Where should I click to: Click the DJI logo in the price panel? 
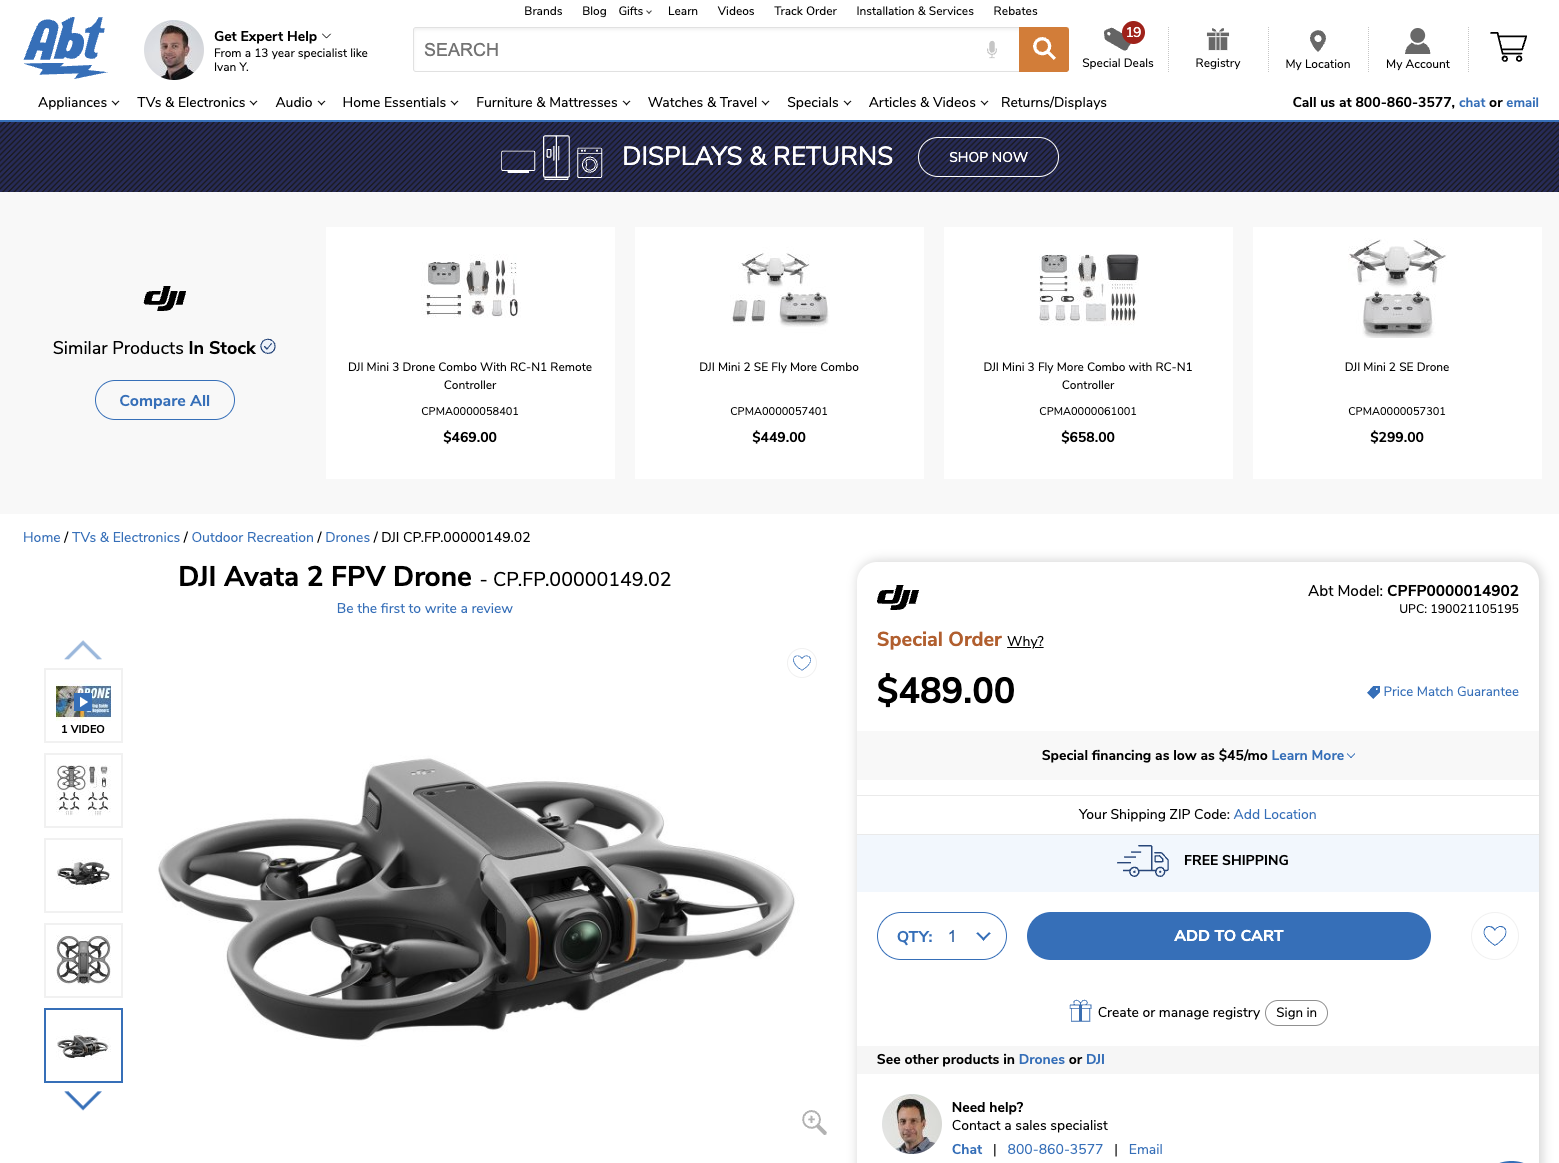pyautogui.click(x=898, y=597)
